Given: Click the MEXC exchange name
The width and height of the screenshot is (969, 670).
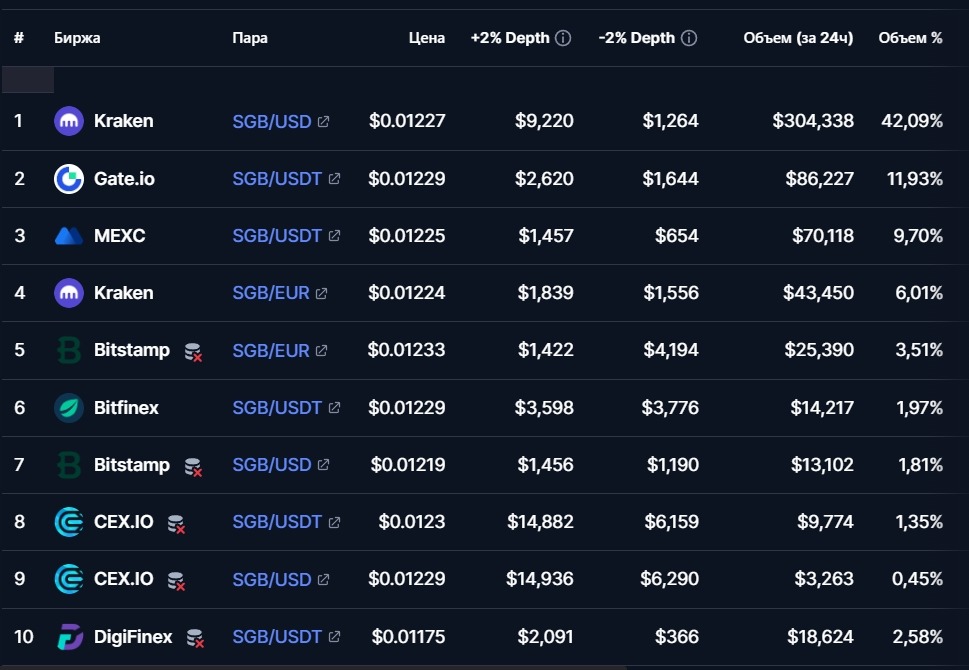Looking at the screenshot, I should (119, 236).
